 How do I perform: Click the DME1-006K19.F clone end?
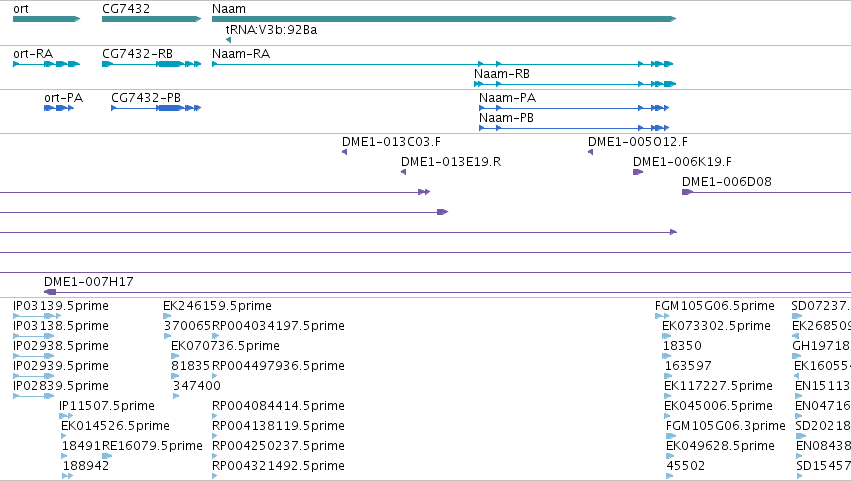638,172
